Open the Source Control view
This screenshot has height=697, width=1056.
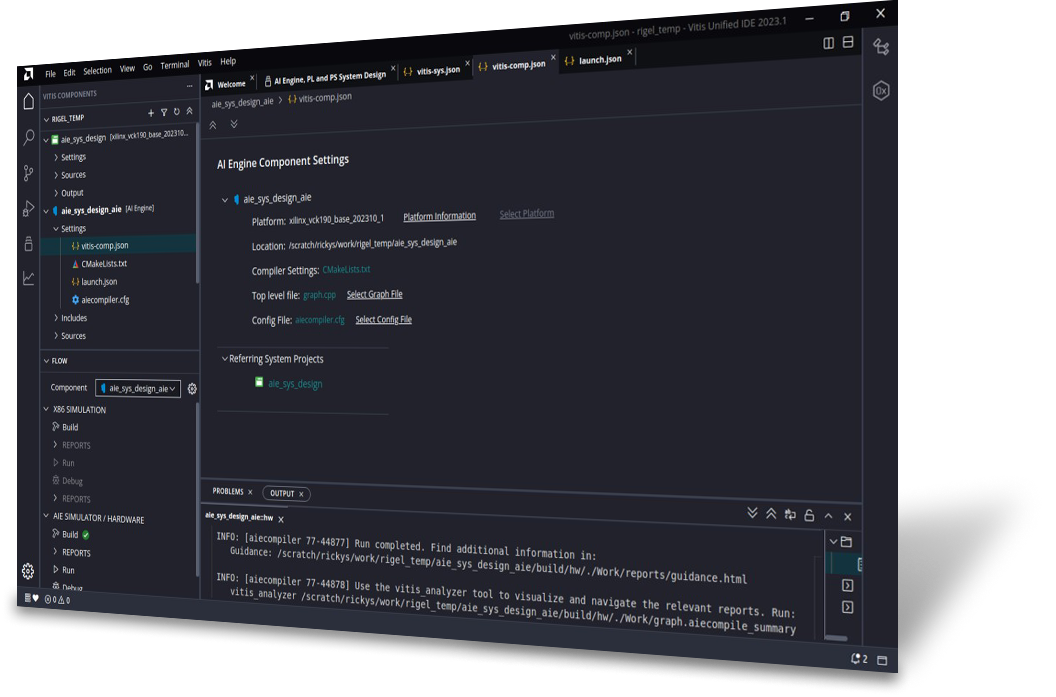pos(28,173)
